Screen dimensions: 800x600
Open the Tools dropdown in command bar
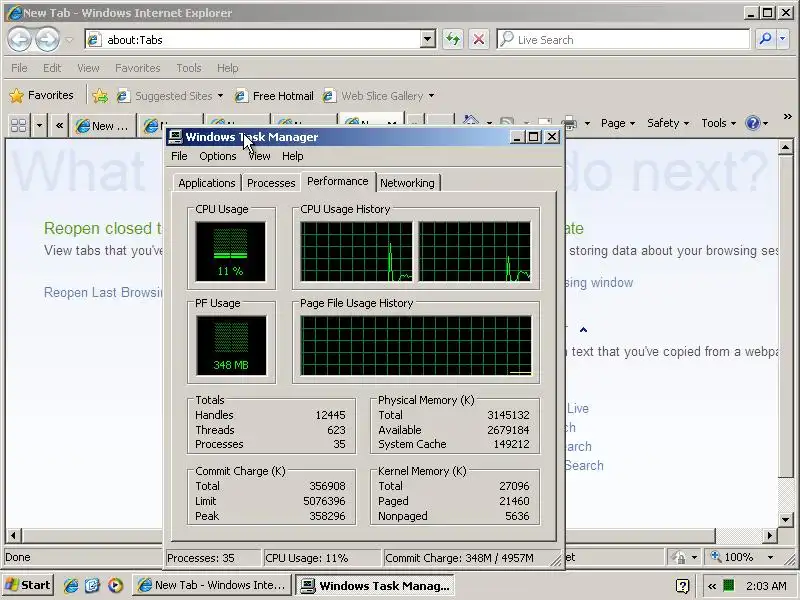718,123
